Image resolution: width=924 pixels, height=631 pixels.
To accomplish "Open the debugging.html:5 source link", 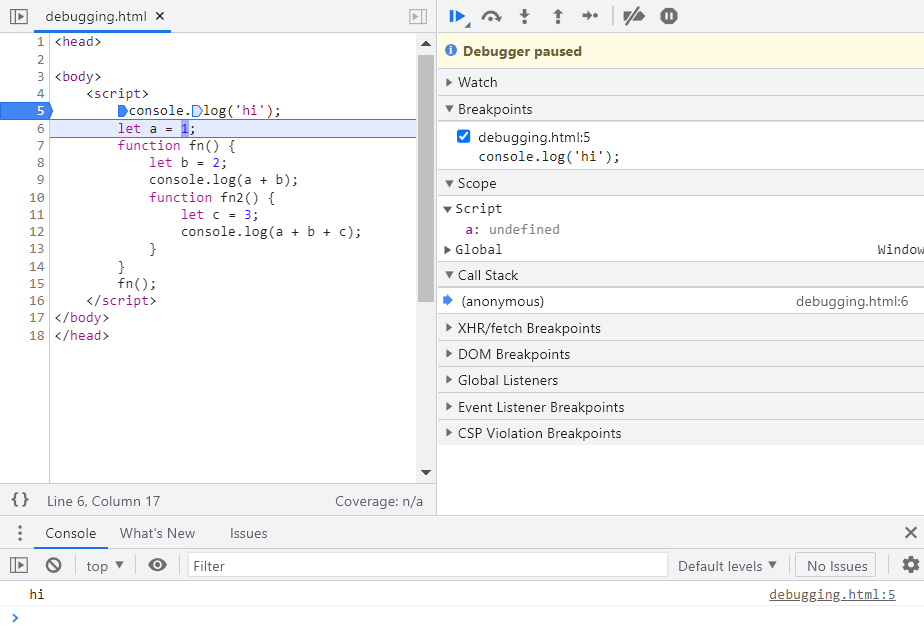I will (832, 594).
